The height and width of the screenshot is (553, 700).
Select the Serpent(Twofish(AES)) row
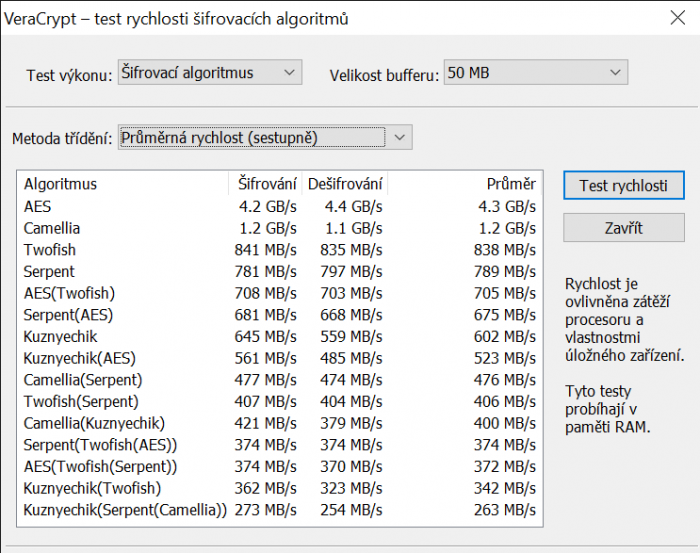[x=100, y=445]
